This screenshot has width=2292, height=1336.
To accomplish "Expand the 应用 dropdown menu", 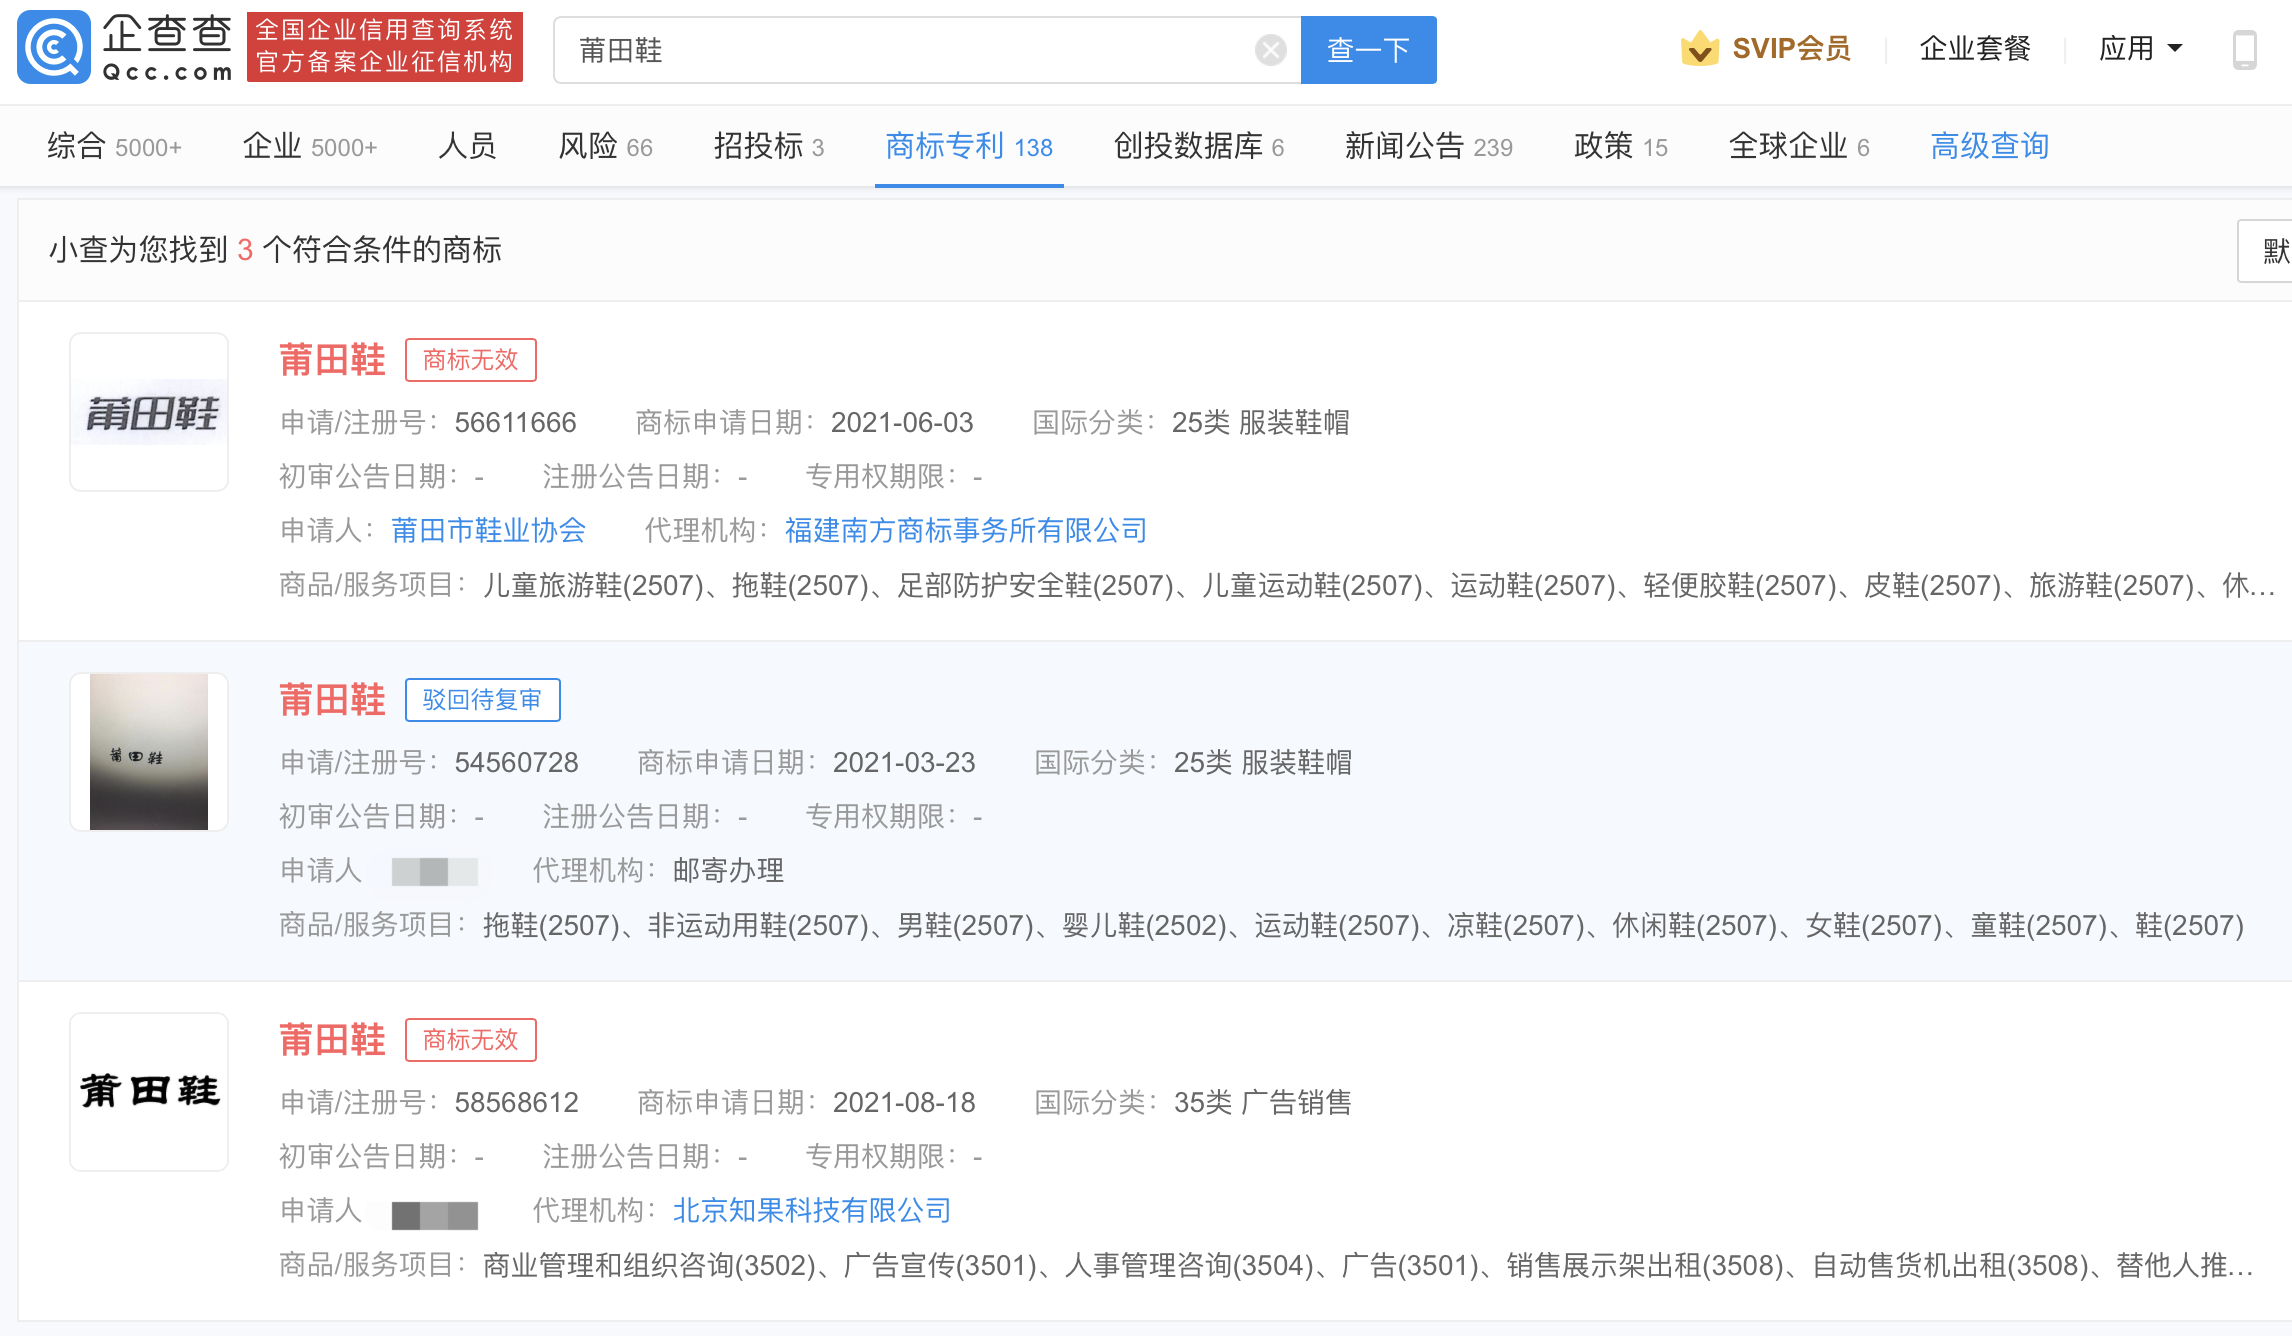I will (x=2140, y=48).
